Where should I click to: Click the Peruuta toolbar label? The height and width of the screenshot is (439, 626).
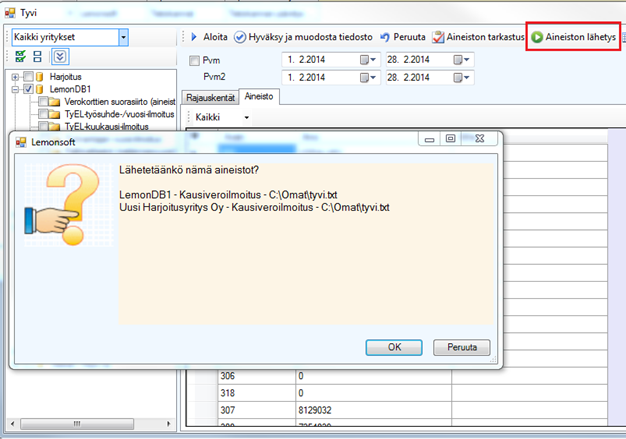(409, 37)
